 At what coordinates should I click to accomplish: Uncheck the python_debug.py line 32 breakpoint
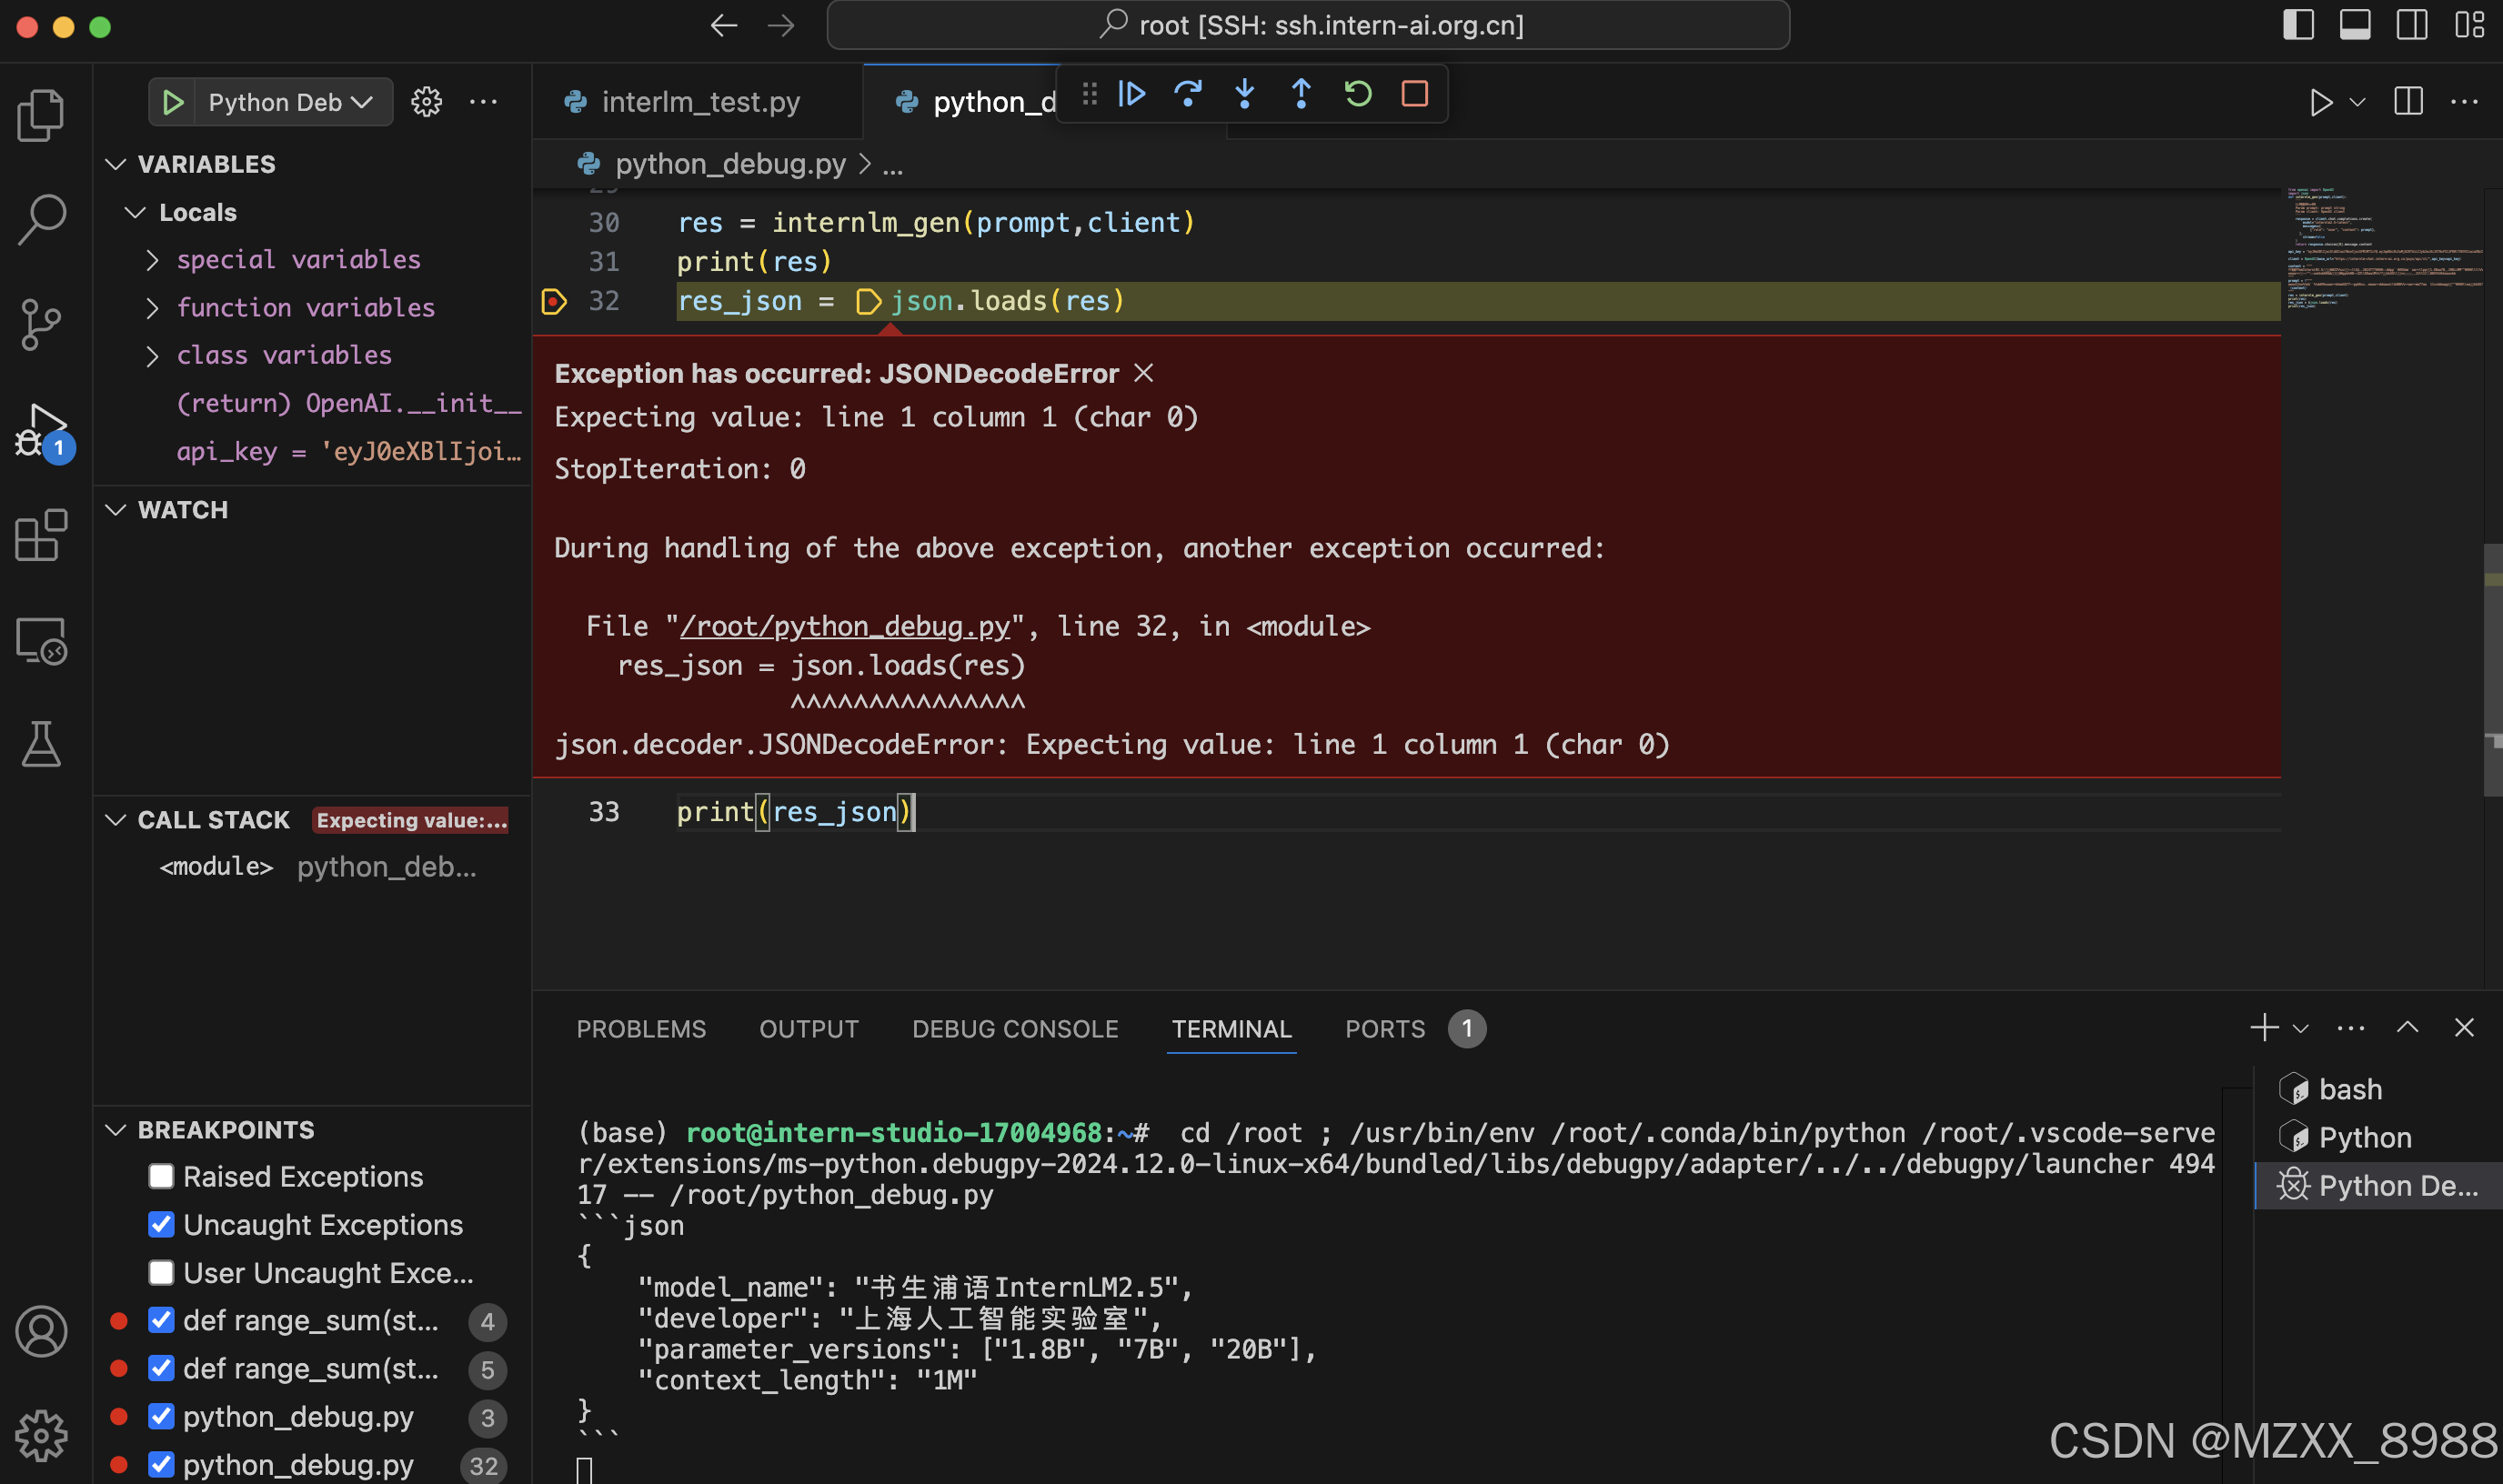click(161, 1464)
